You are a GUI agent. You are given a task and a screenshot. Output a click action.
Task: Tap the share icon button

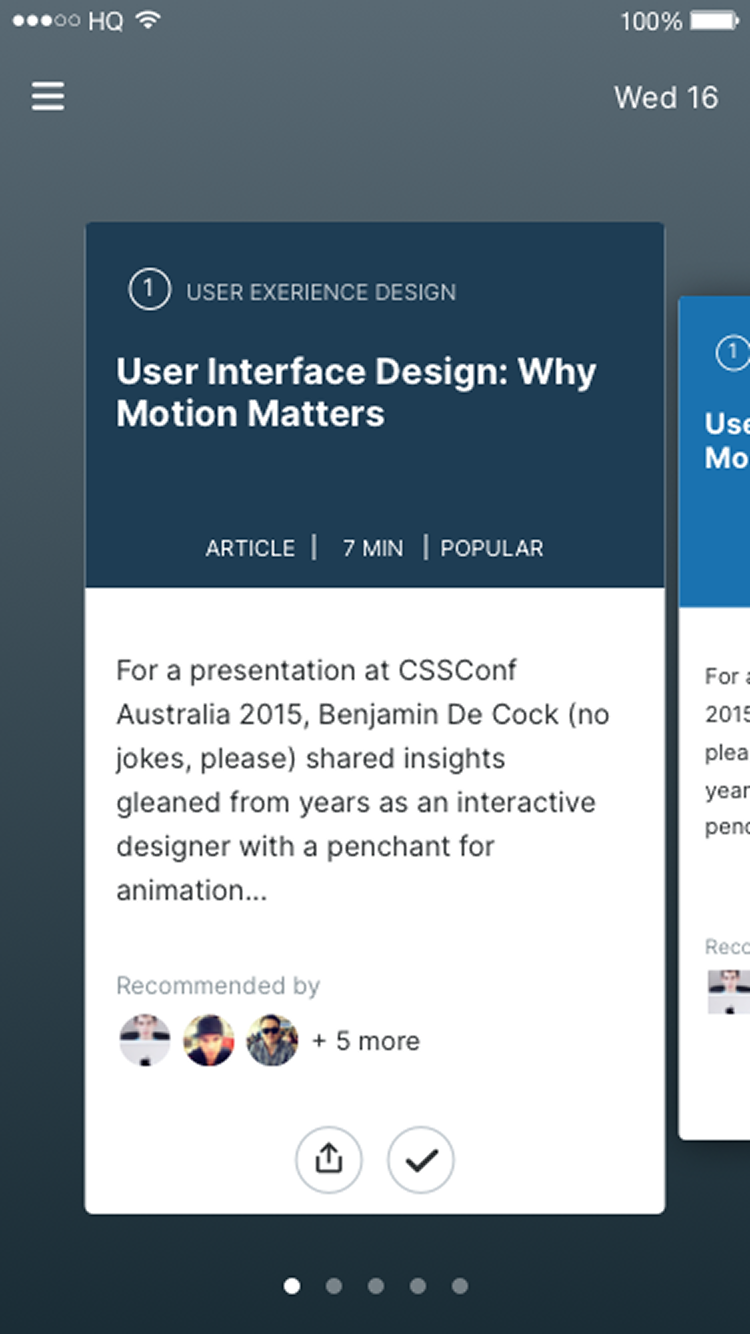(x=329, y=1159)
